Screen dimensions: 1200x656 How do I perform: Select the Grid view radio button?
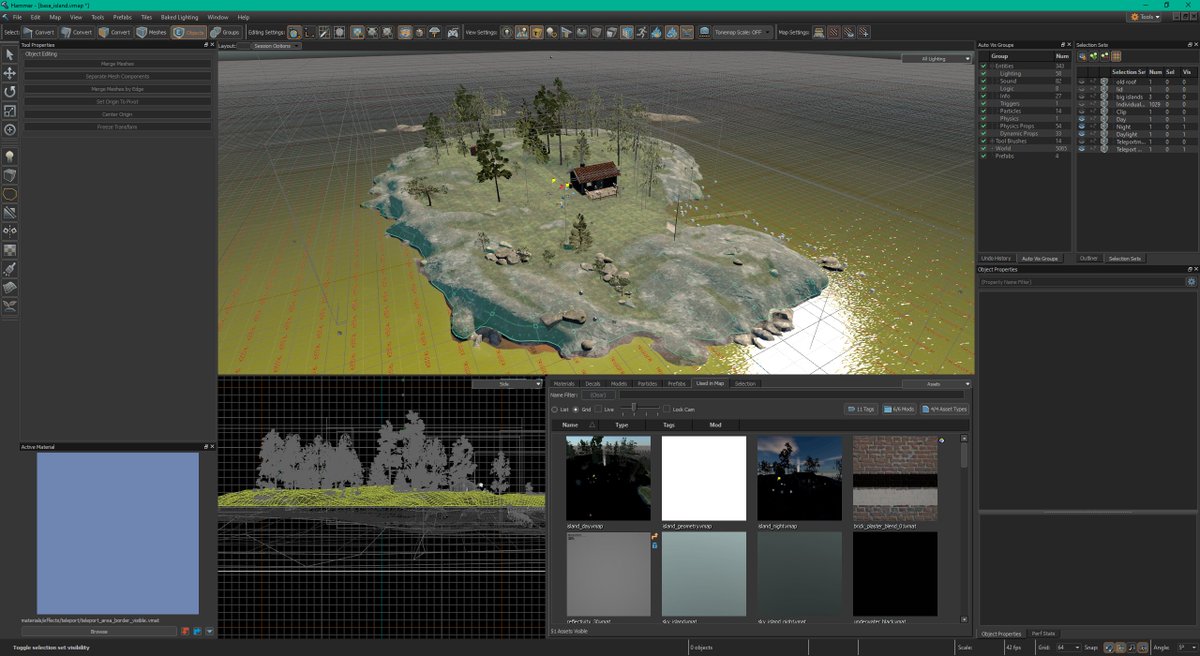tap(575, 409)
